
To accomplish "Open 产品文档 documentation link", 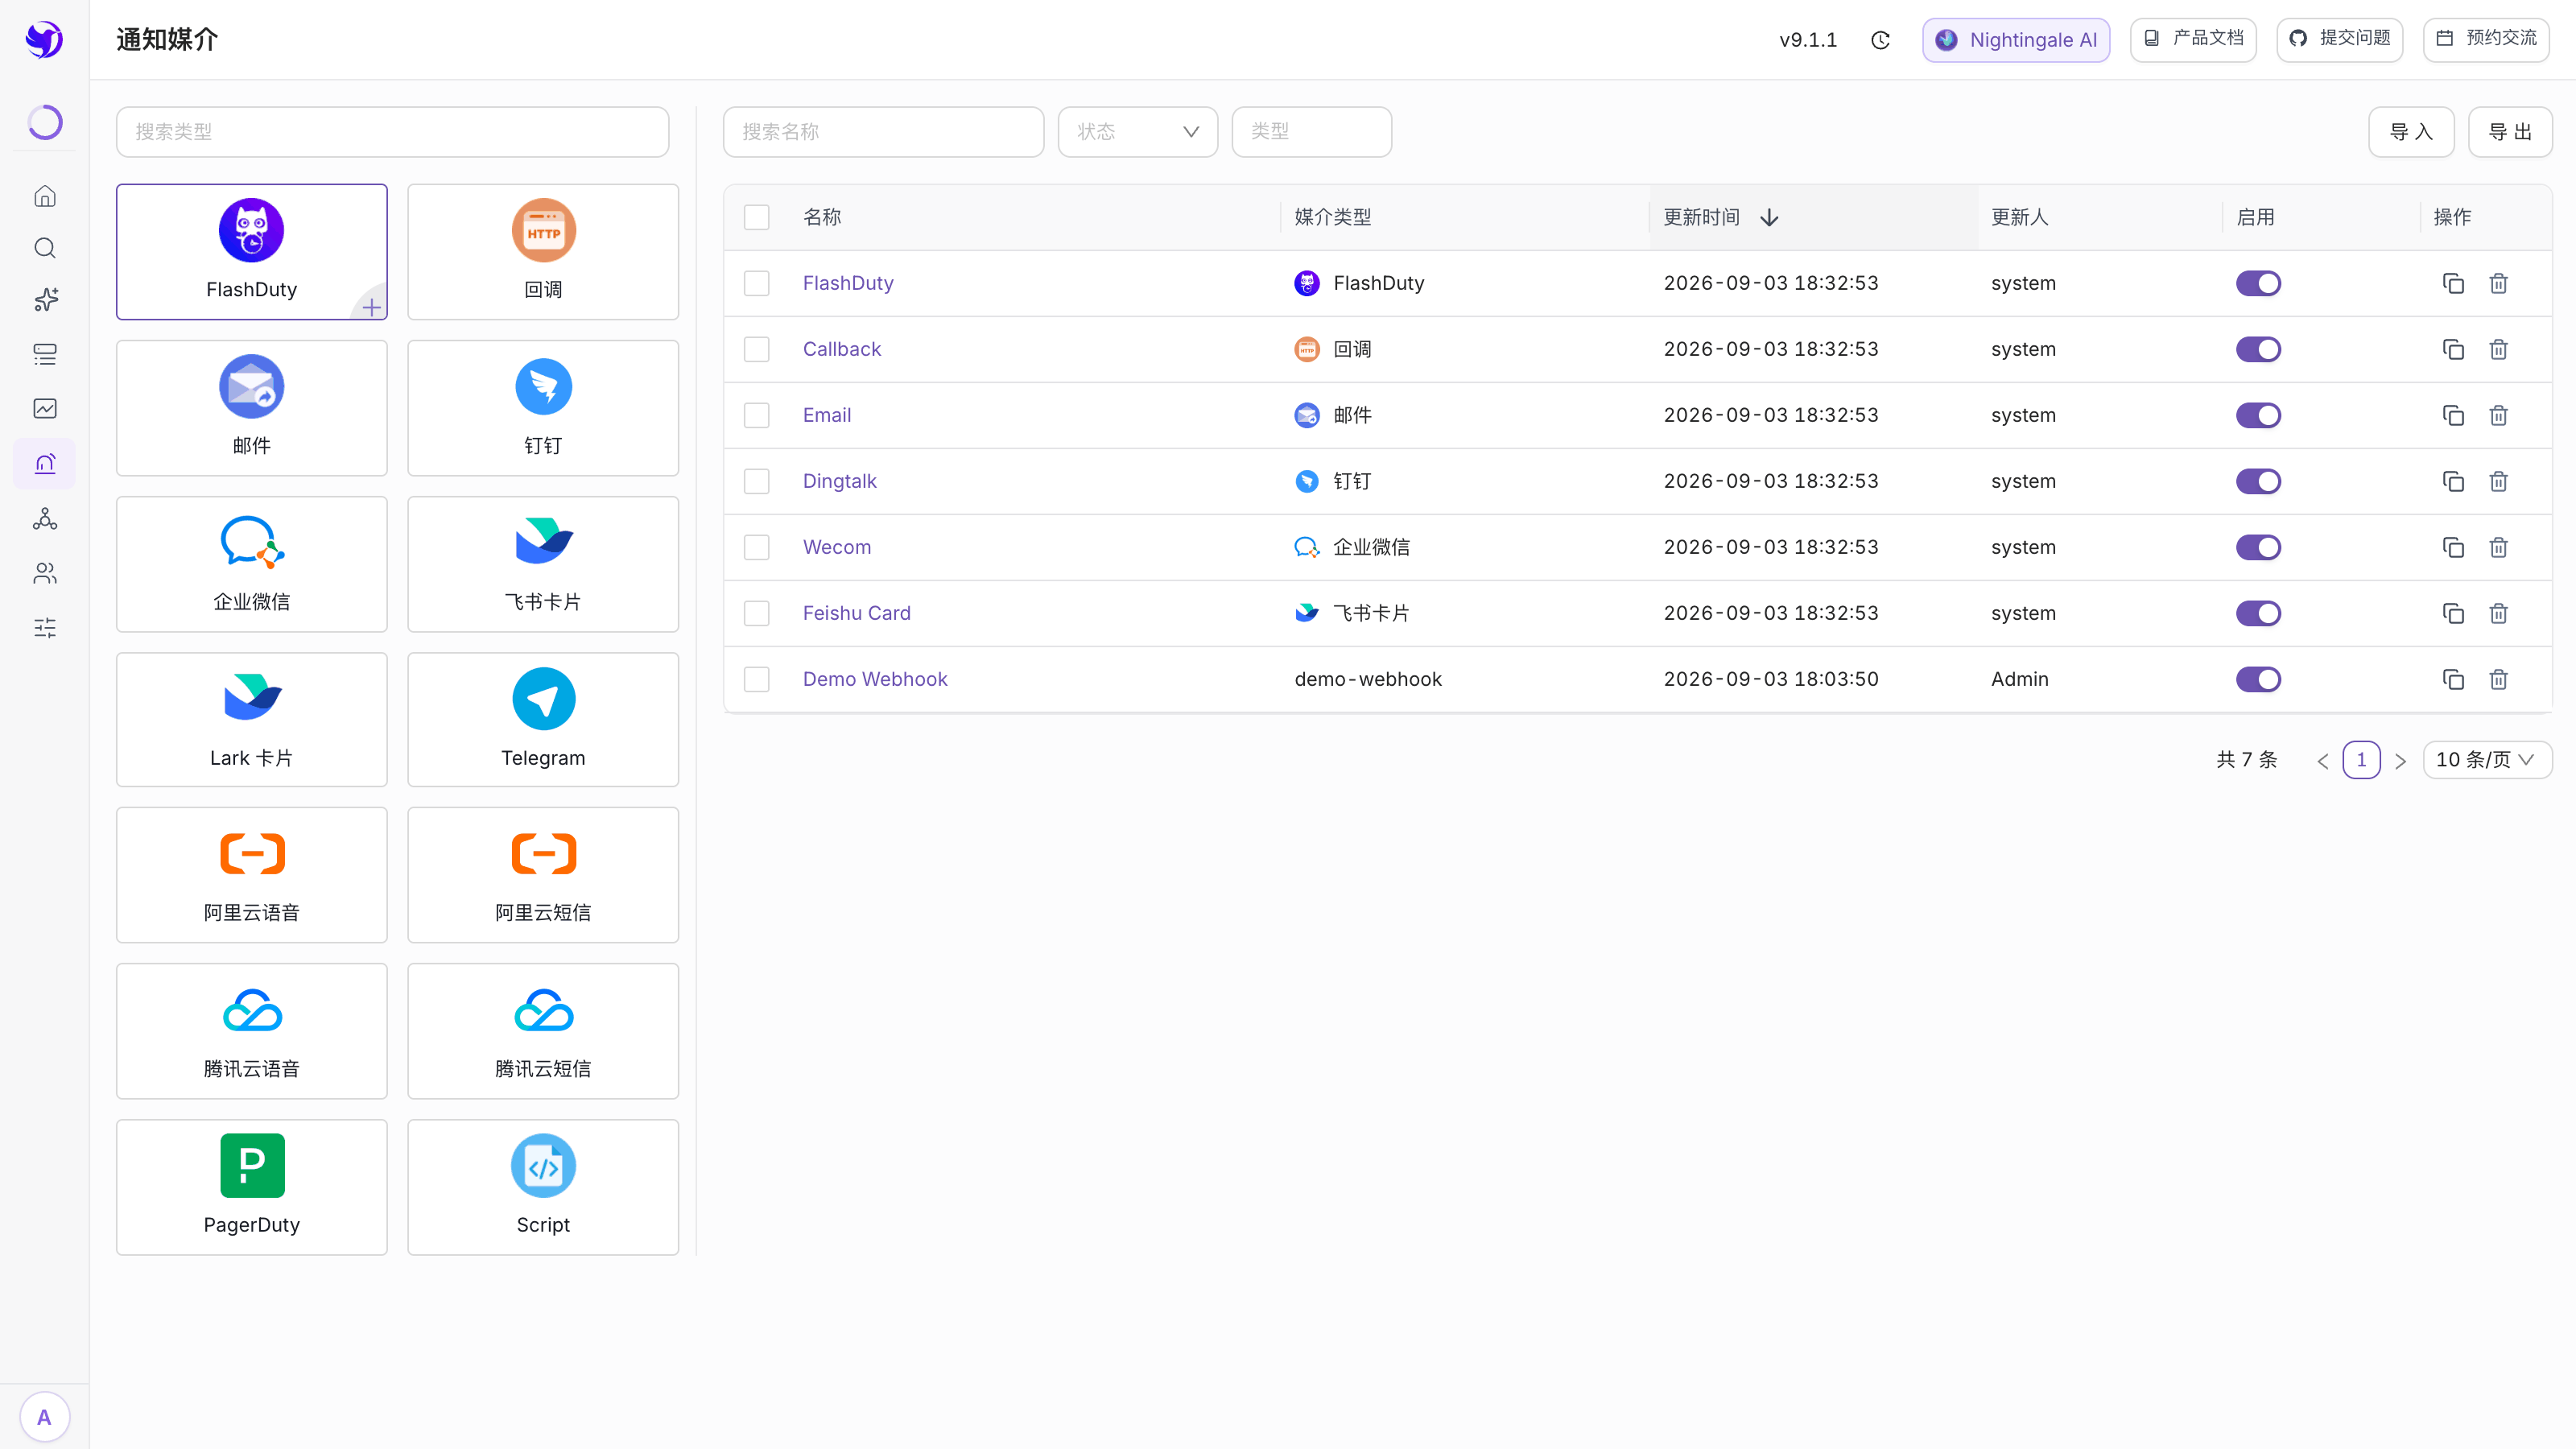I will point(2193,39).
